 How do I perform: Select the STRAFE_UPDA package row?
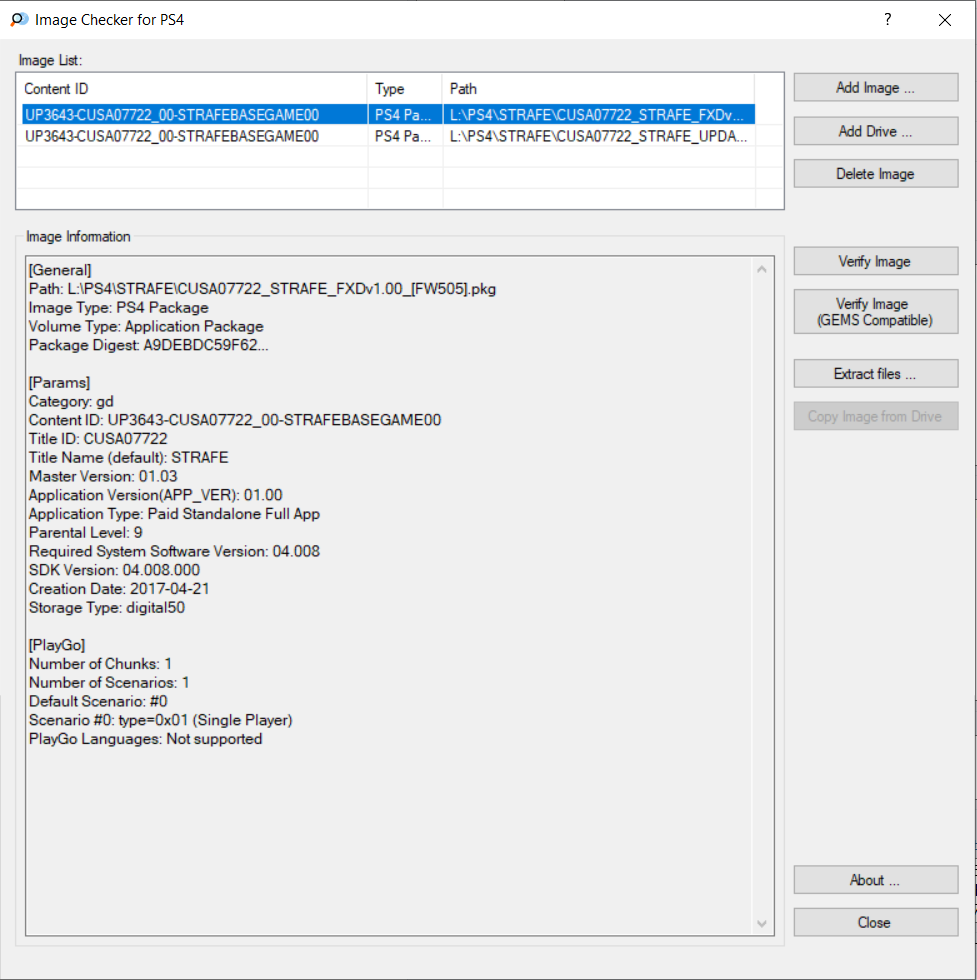388,136
